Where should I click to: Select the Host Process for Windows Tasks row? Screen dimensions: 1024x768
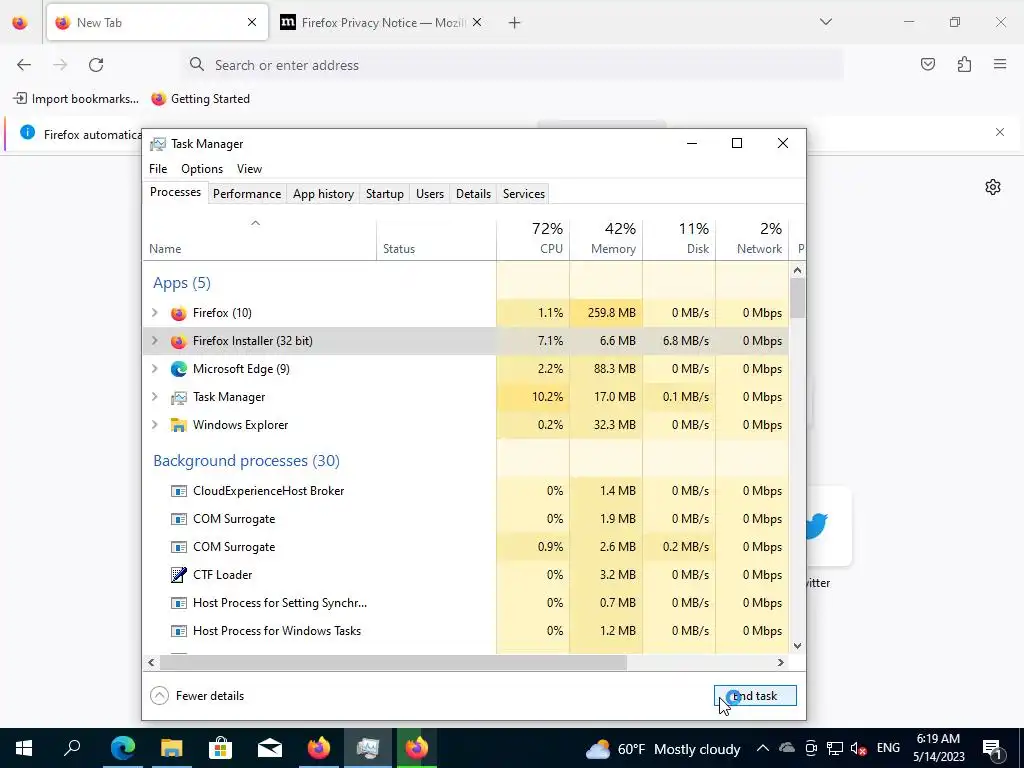pyautogui.click(x=465, y=631)
